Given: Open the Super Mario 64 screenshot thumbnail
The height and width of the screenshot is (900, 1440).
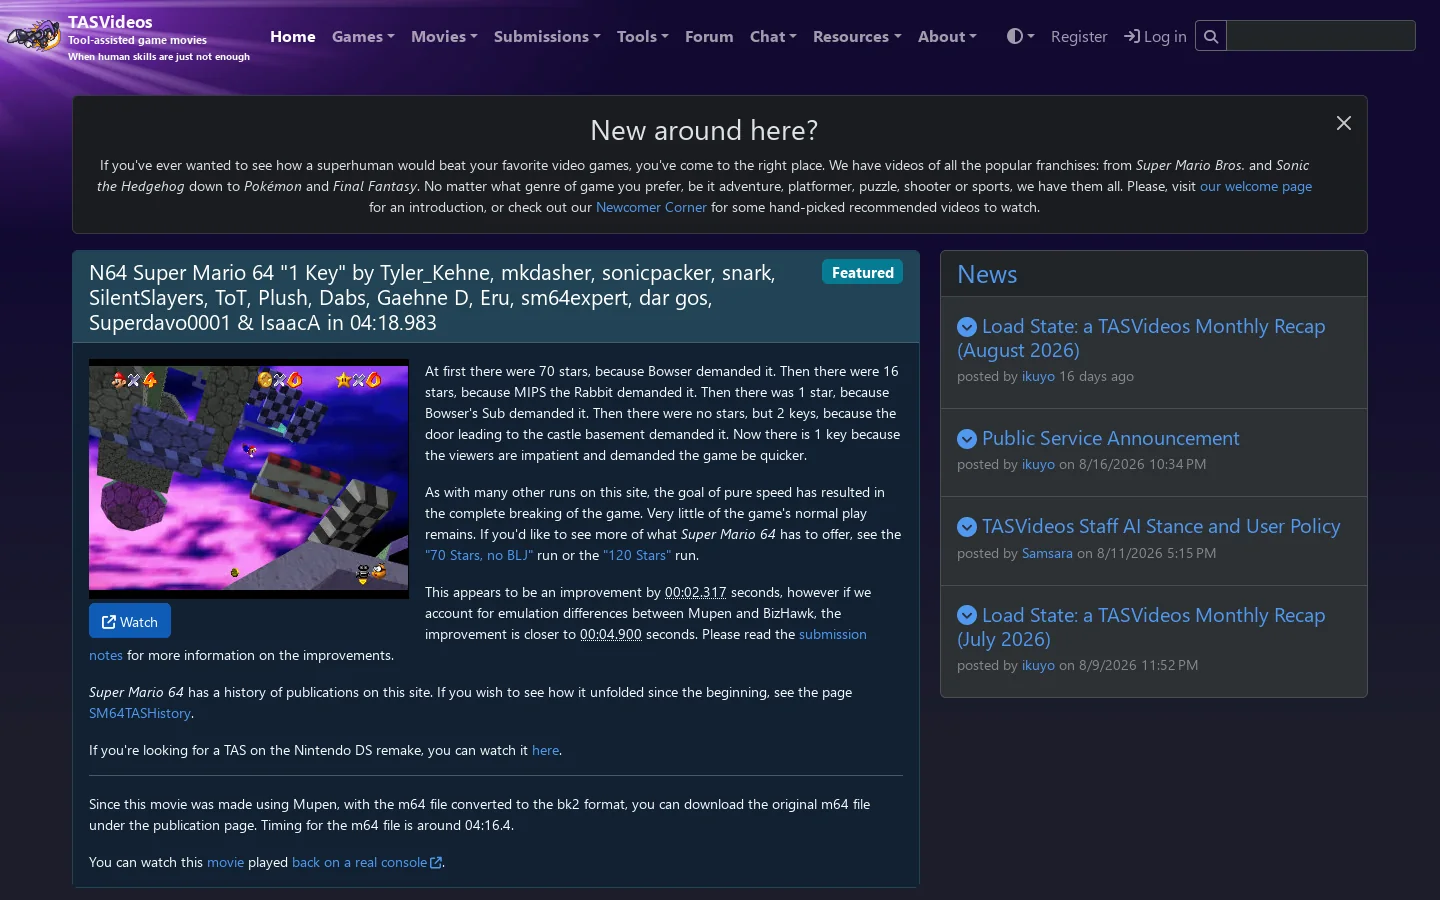Looking at the screenshot, I should click(x=249, y=479).
